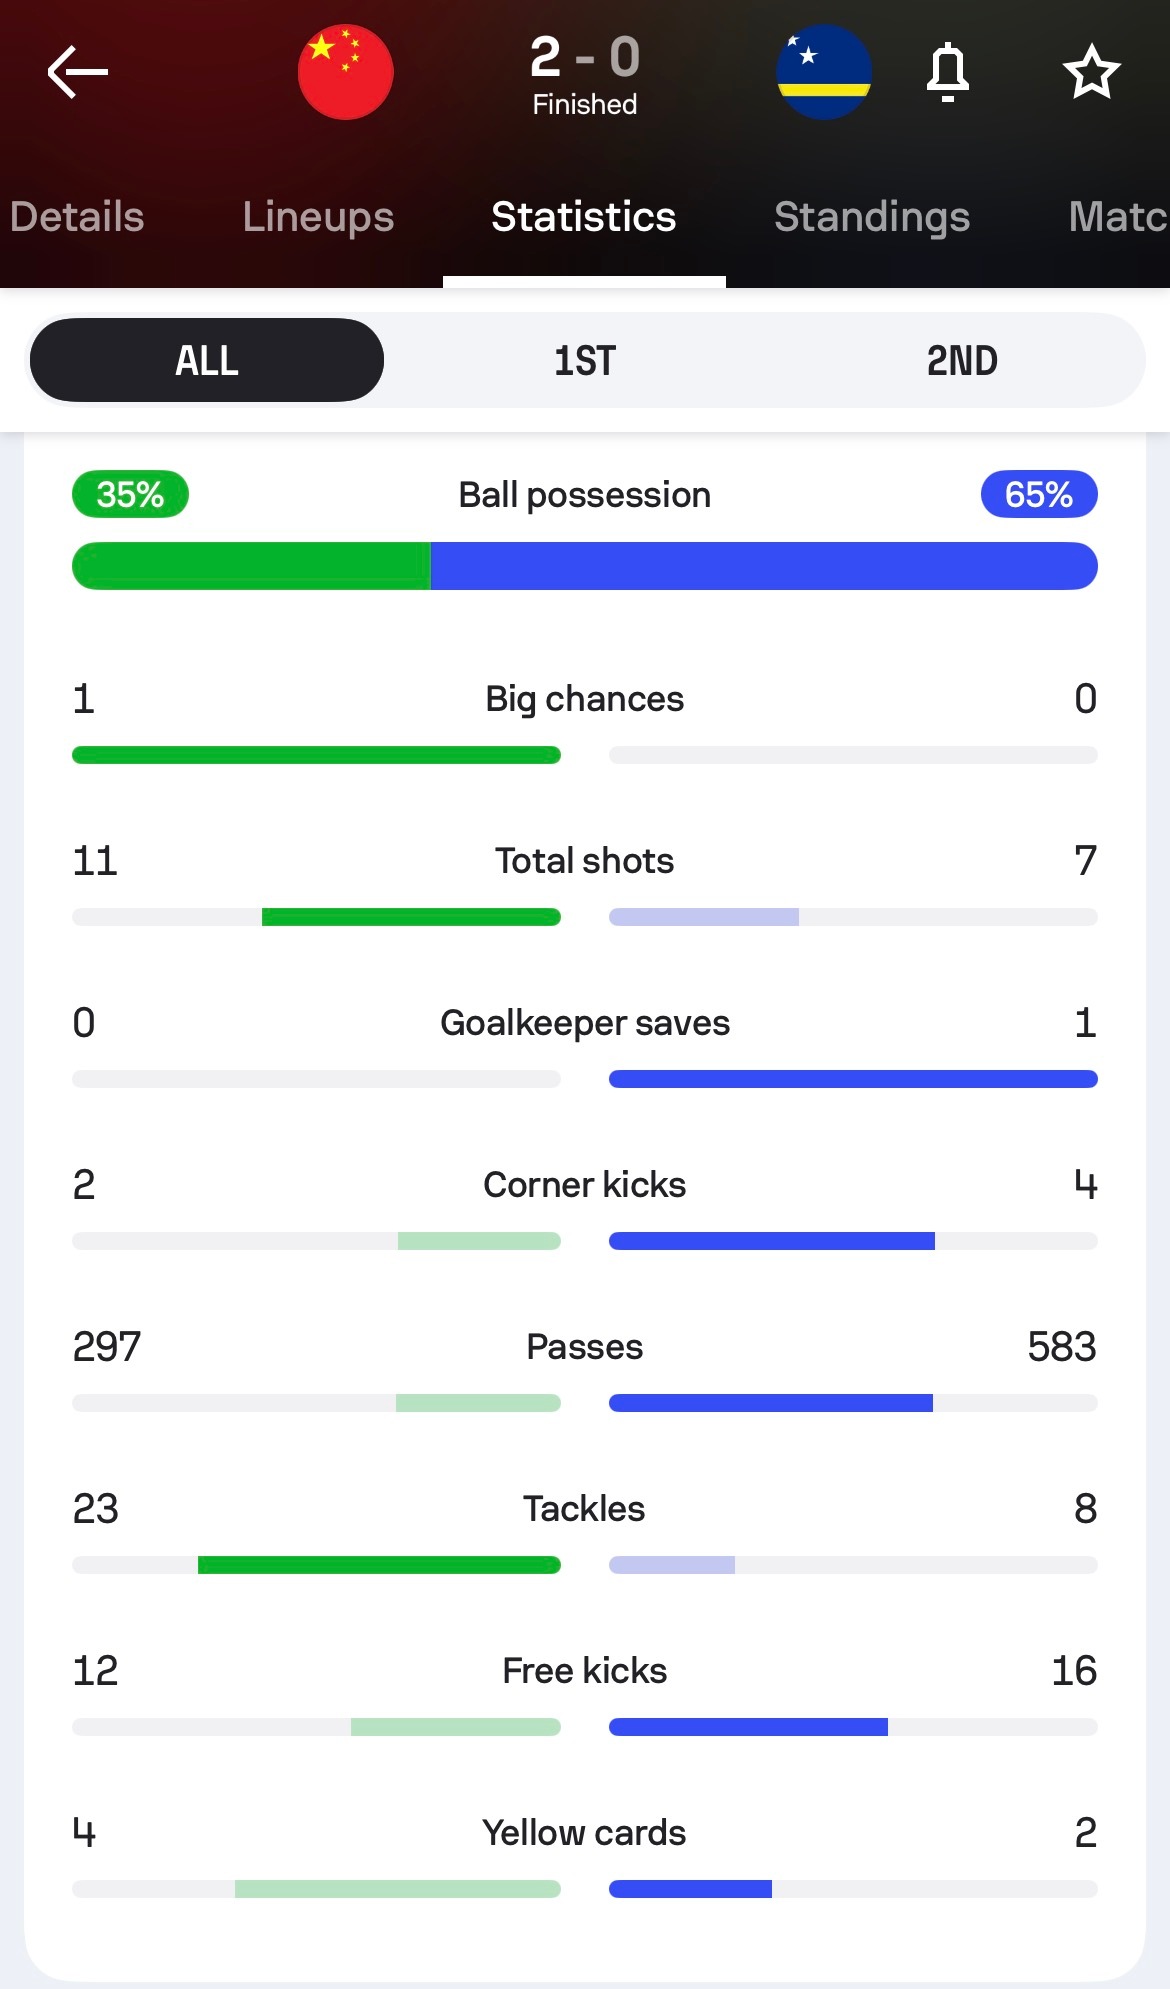Open the Details tab
1170x1989 pixels.
[77, 217]
